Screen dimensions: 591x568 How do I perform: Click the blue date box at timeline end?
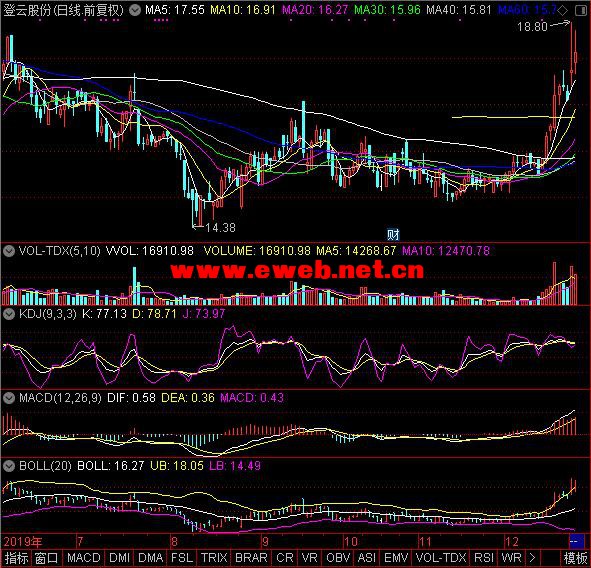(575, 542)
